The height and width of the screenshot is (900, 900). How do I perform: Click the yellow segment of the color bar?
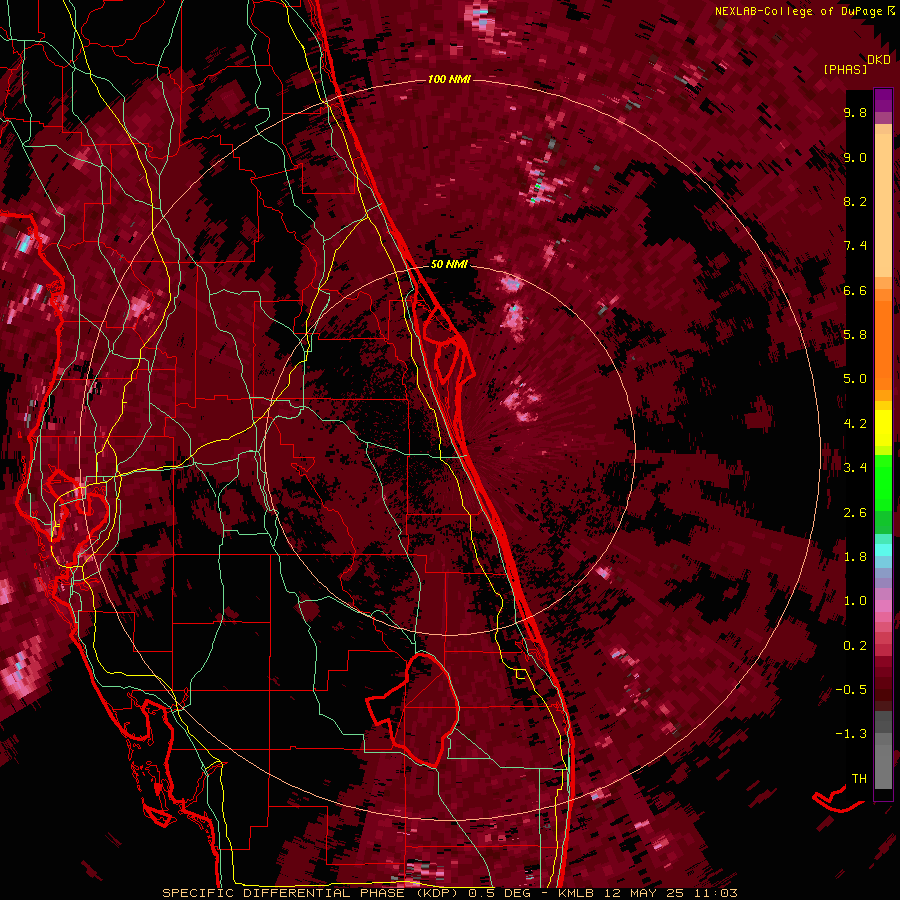883,428
